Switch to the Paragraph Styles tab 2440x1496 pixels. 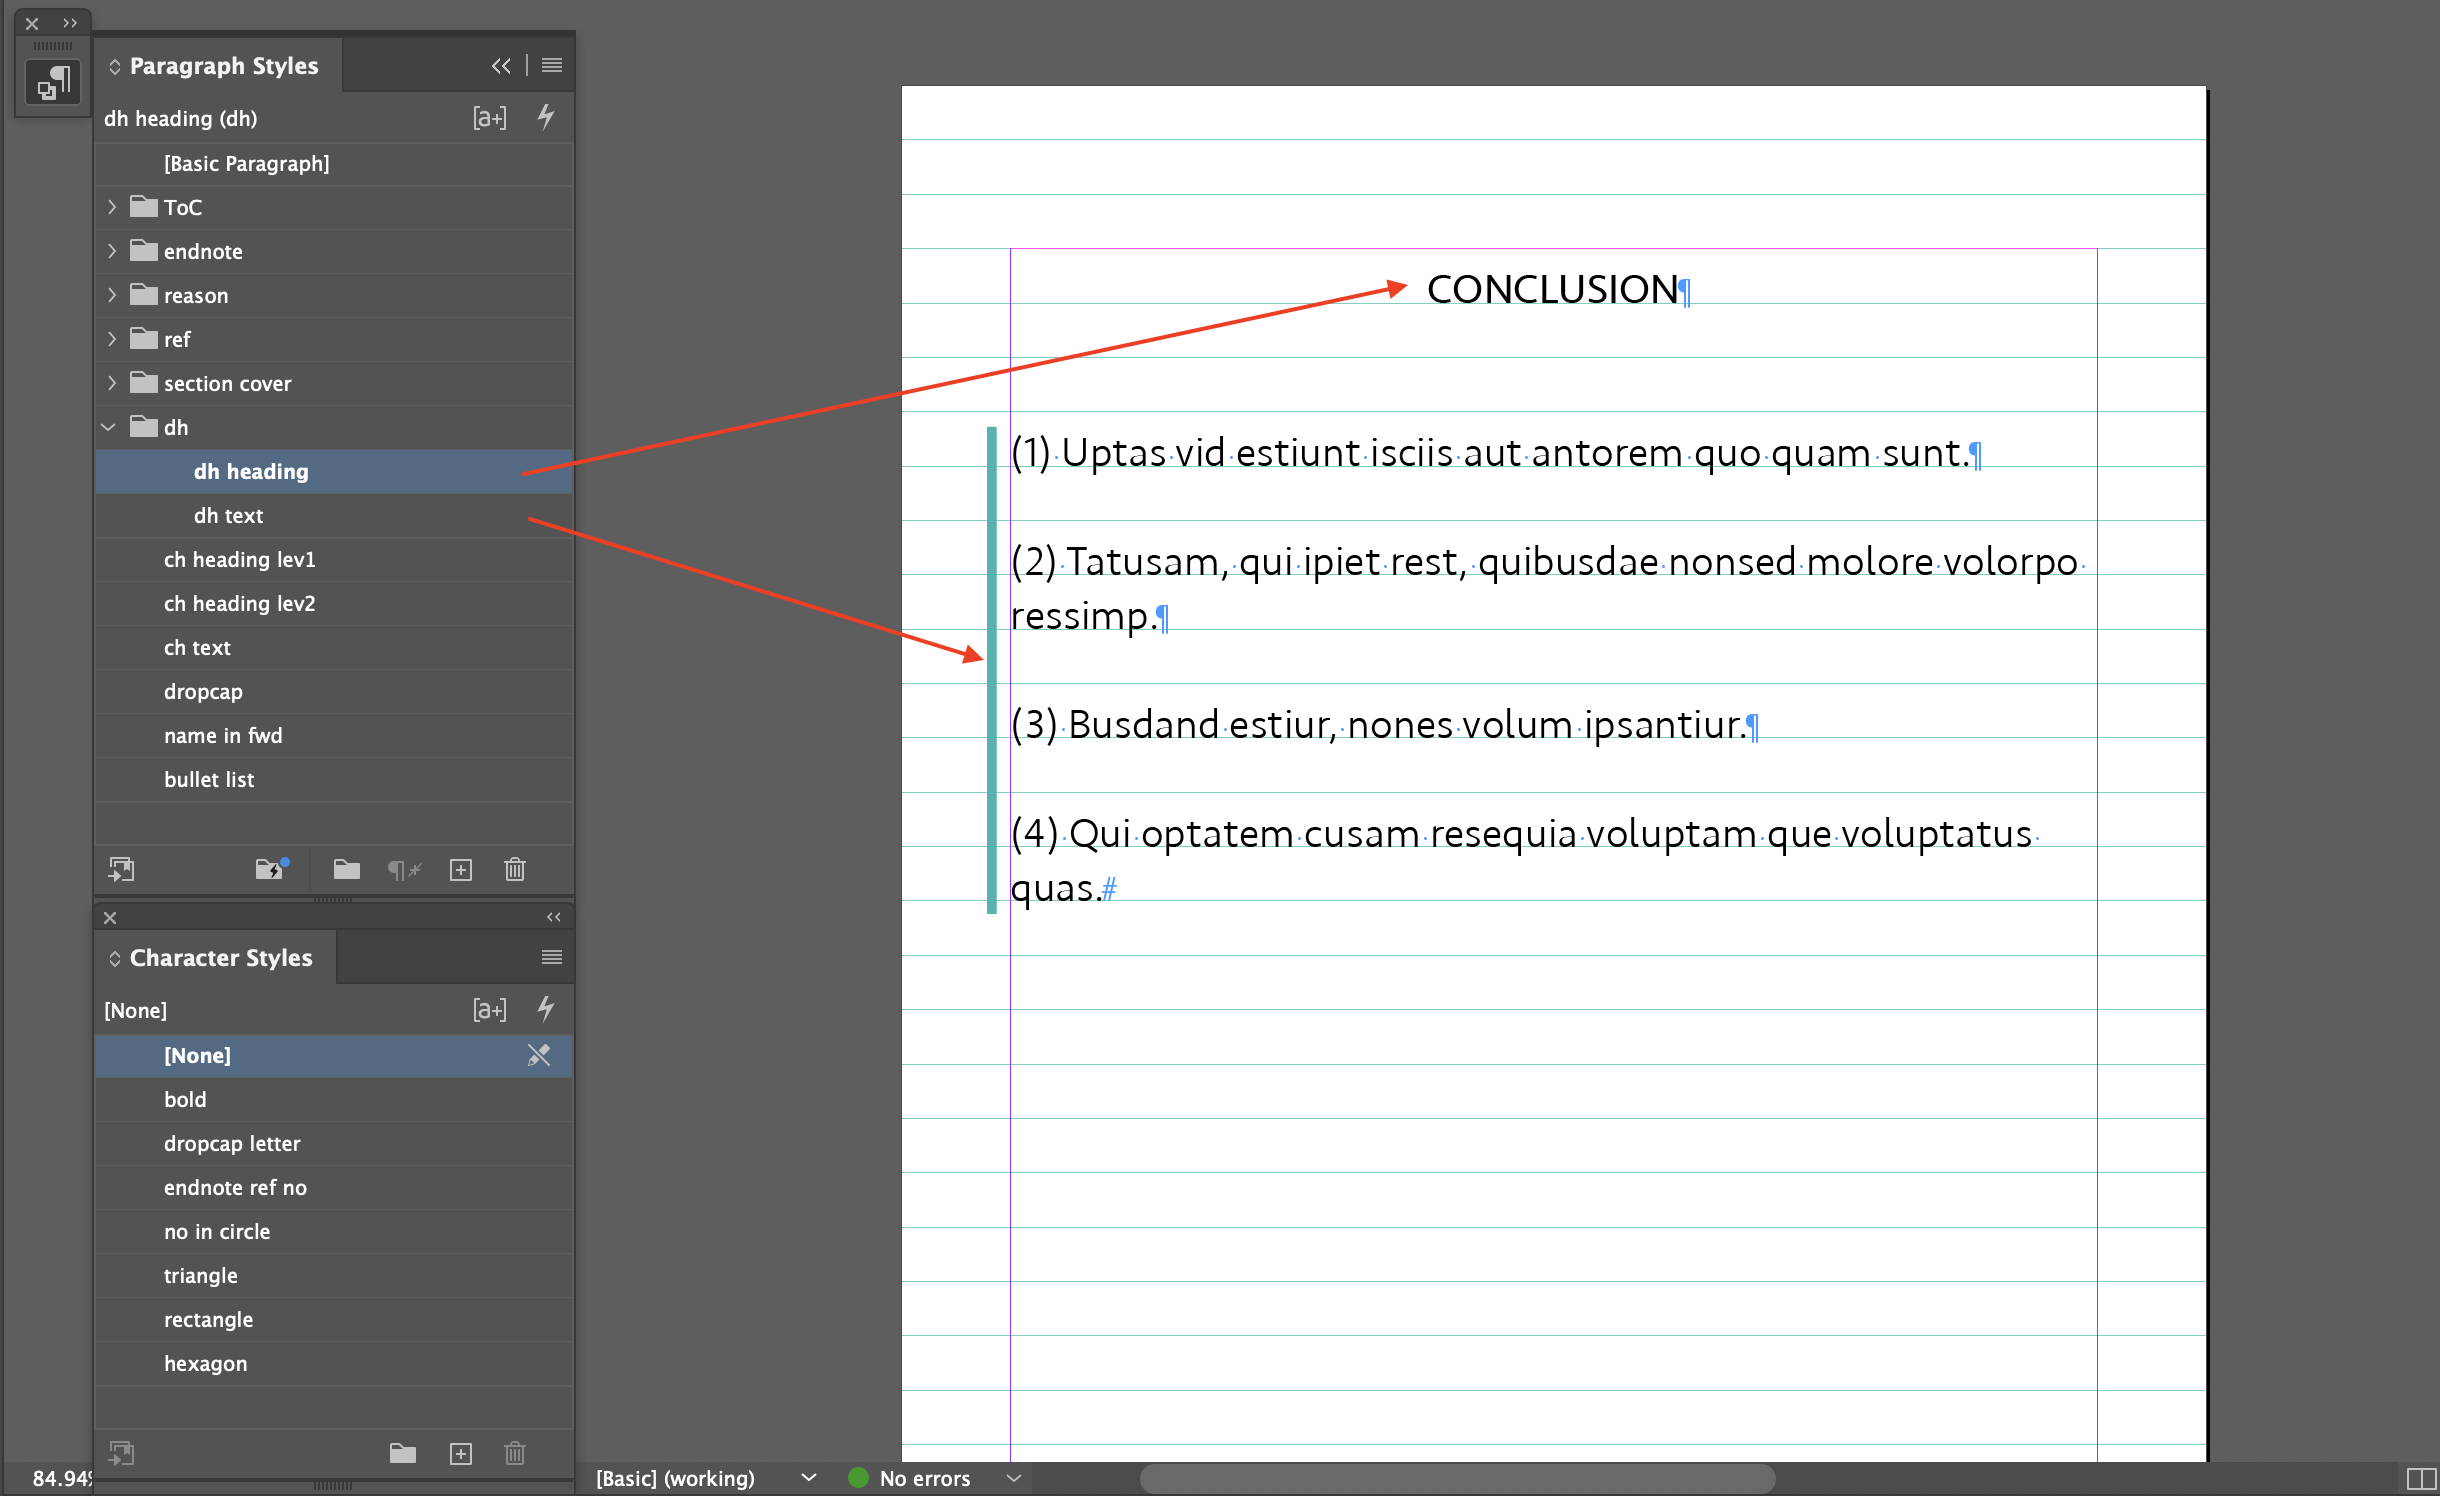click(224, 65)
